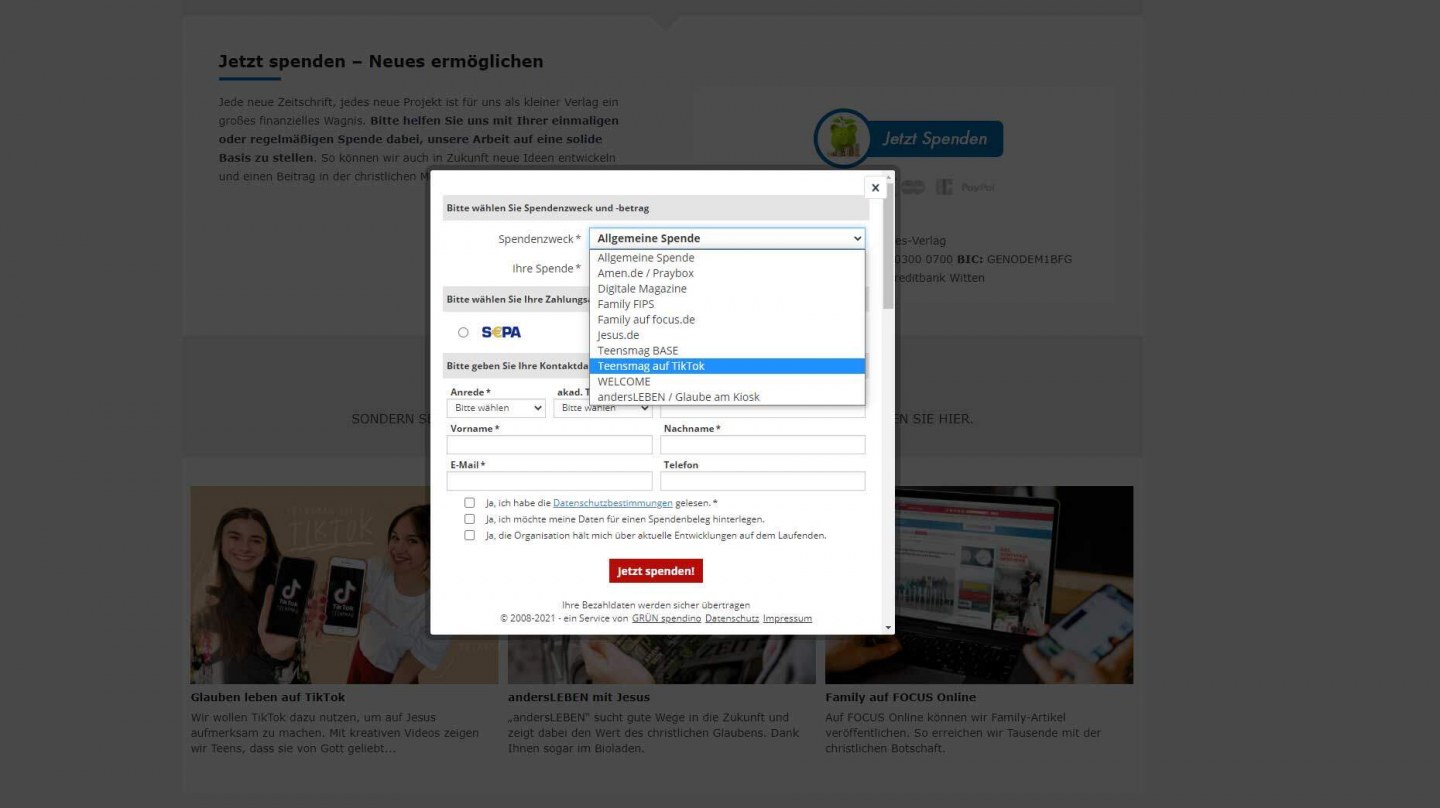
Task: Enable the 'auf dem Laufenden' updates checkbox
Action: point(469,535)
